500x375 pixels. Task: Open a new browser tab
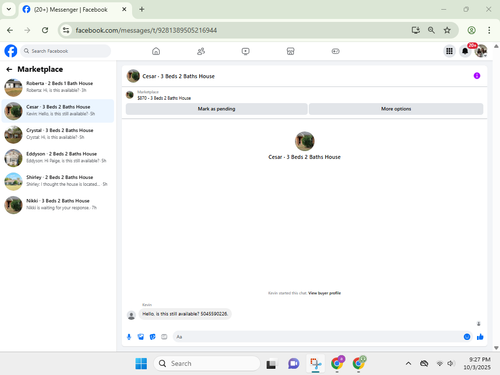142,9
